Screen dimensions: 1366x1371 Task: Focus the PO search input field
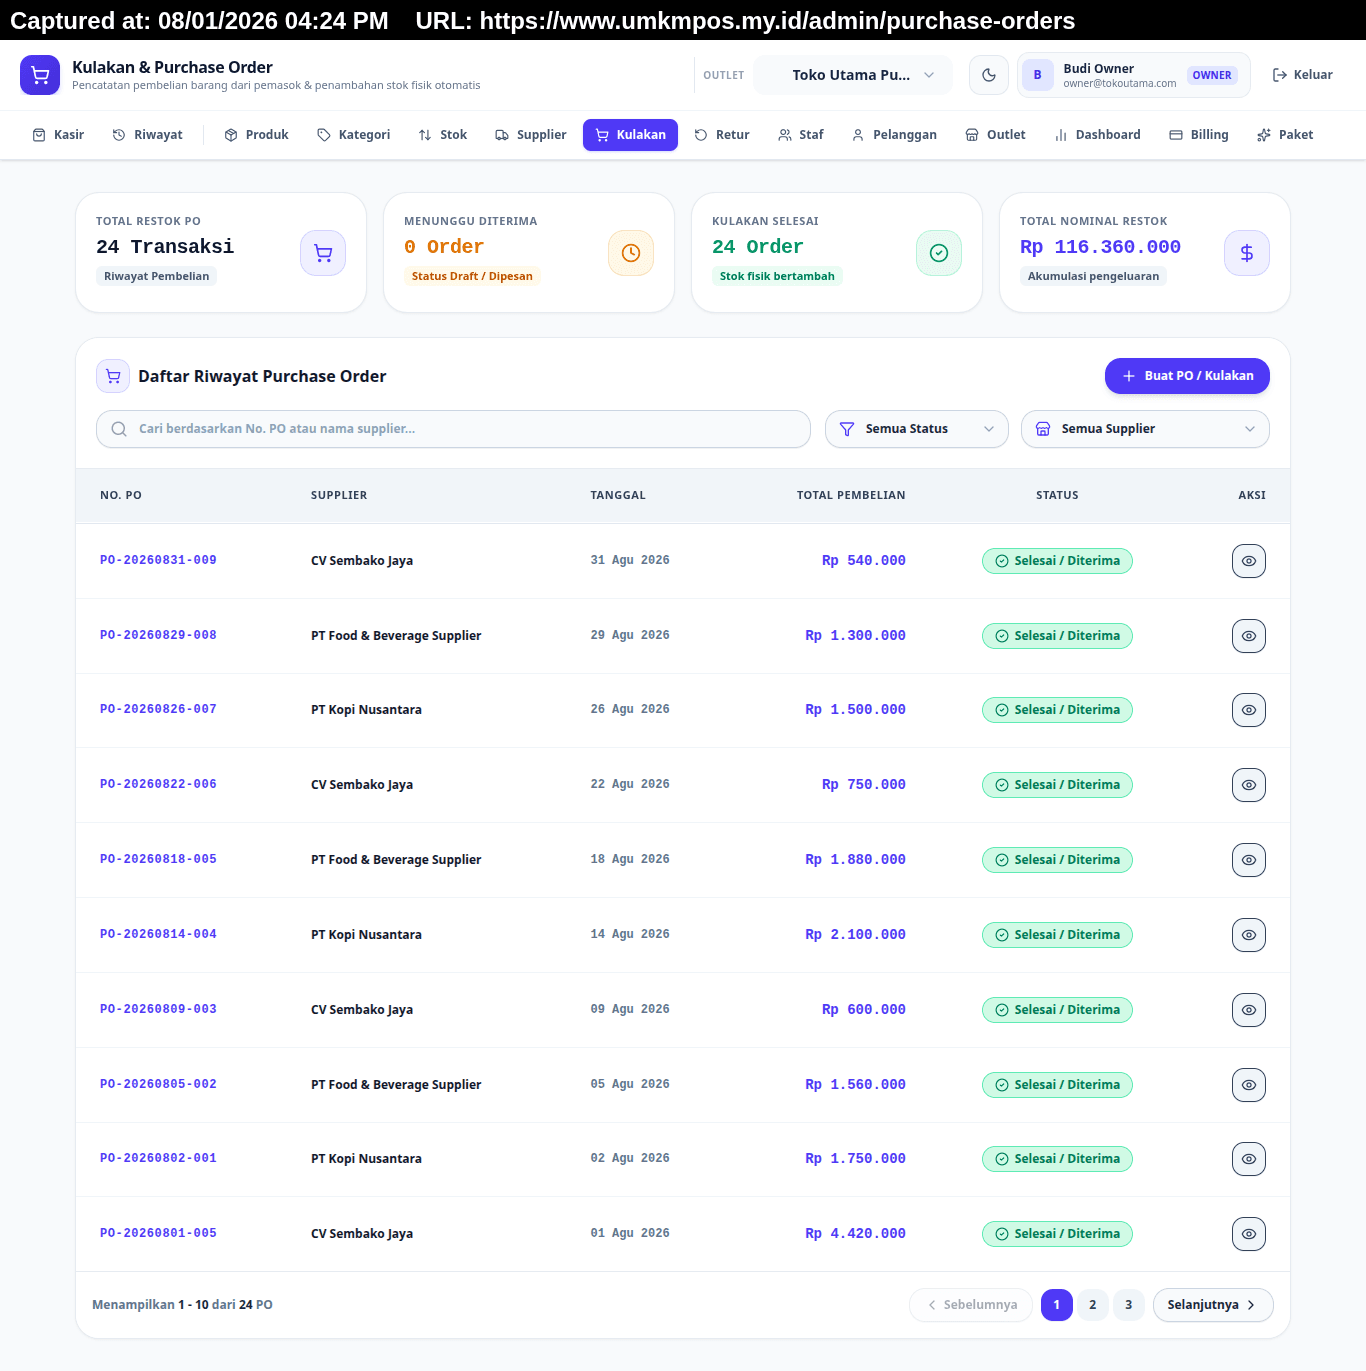point(453,429)
